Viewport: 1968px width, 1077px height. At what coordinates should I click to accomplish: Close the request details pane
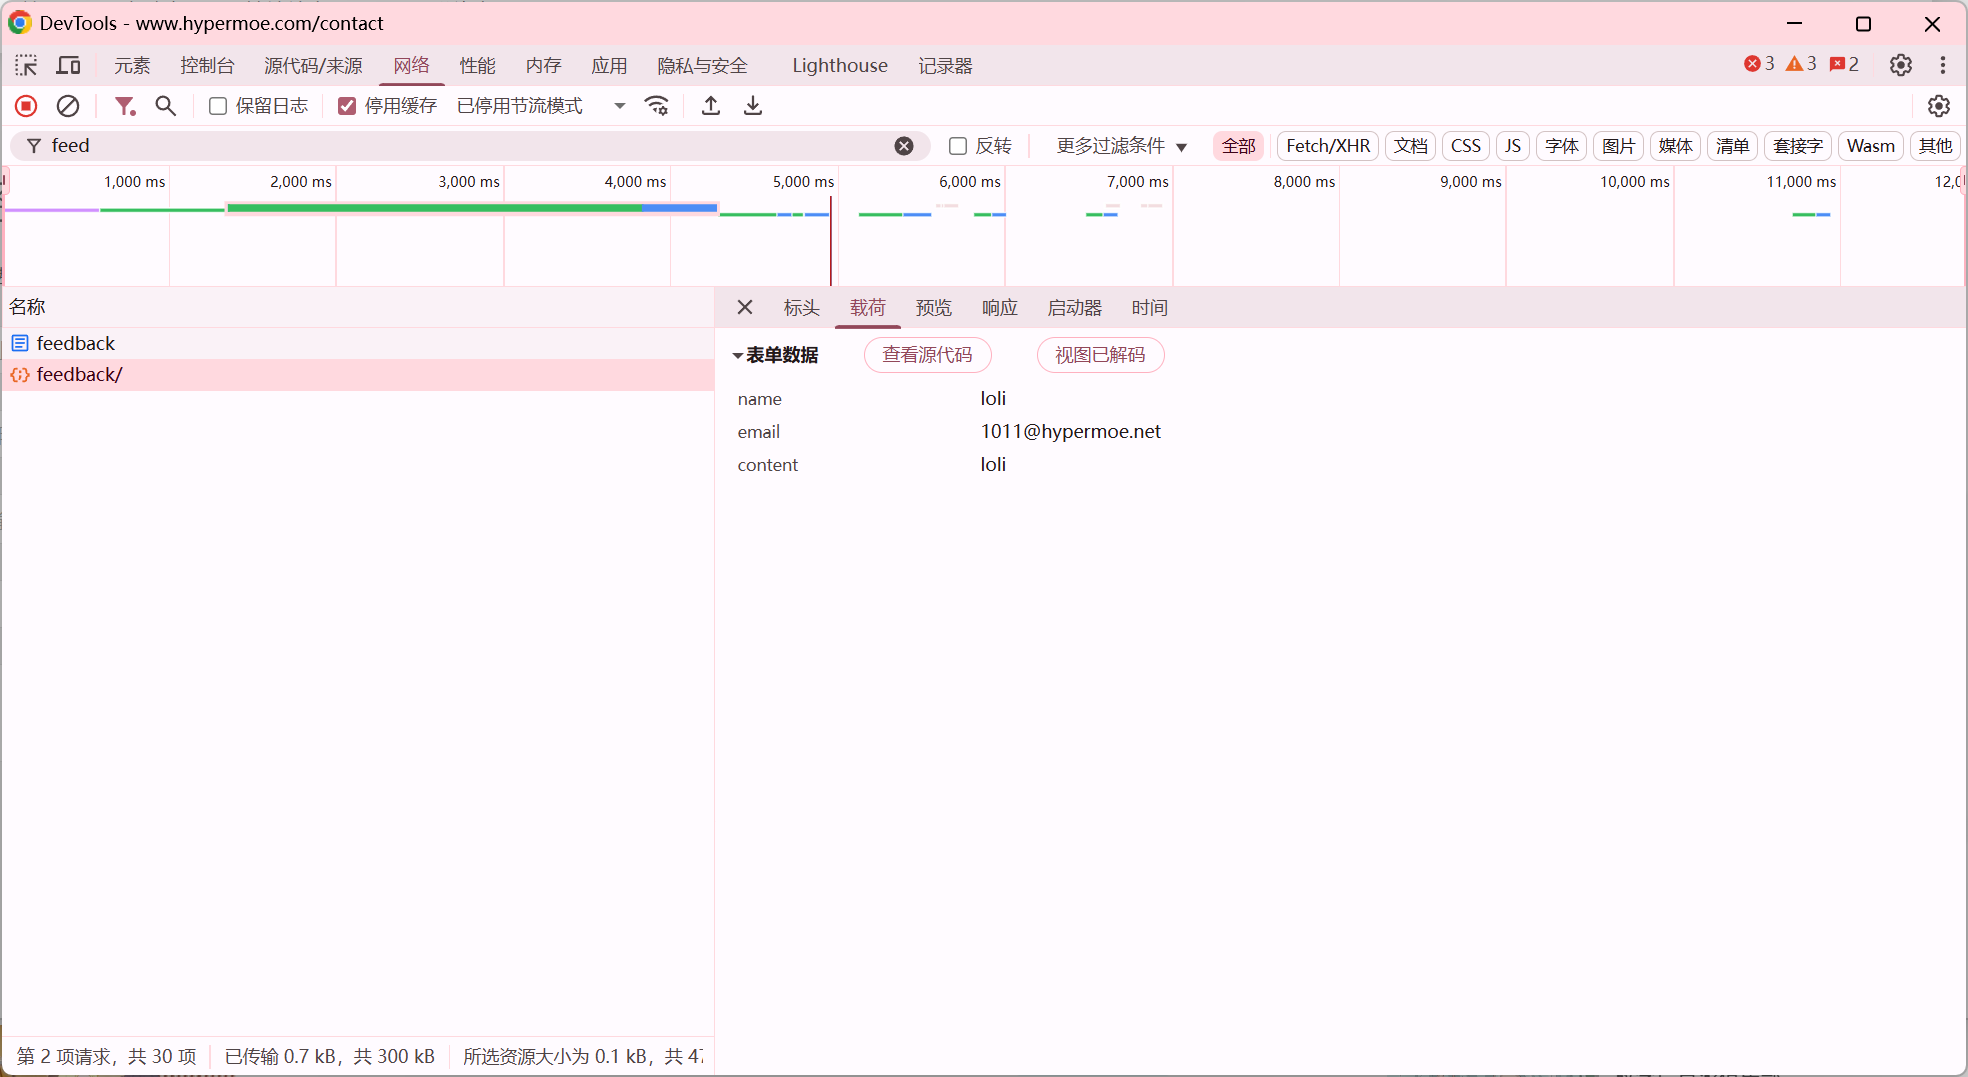coord(745,308)
